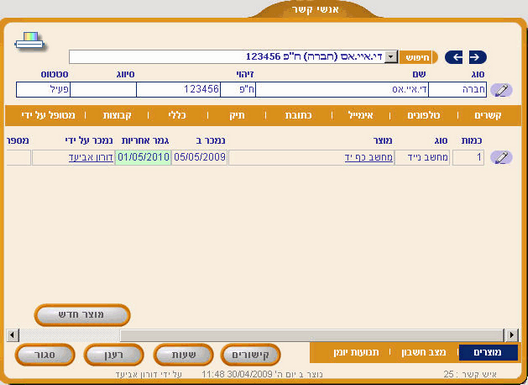
Task: Switch to the מוצרים bottom tab
Action: pos(488,353)
